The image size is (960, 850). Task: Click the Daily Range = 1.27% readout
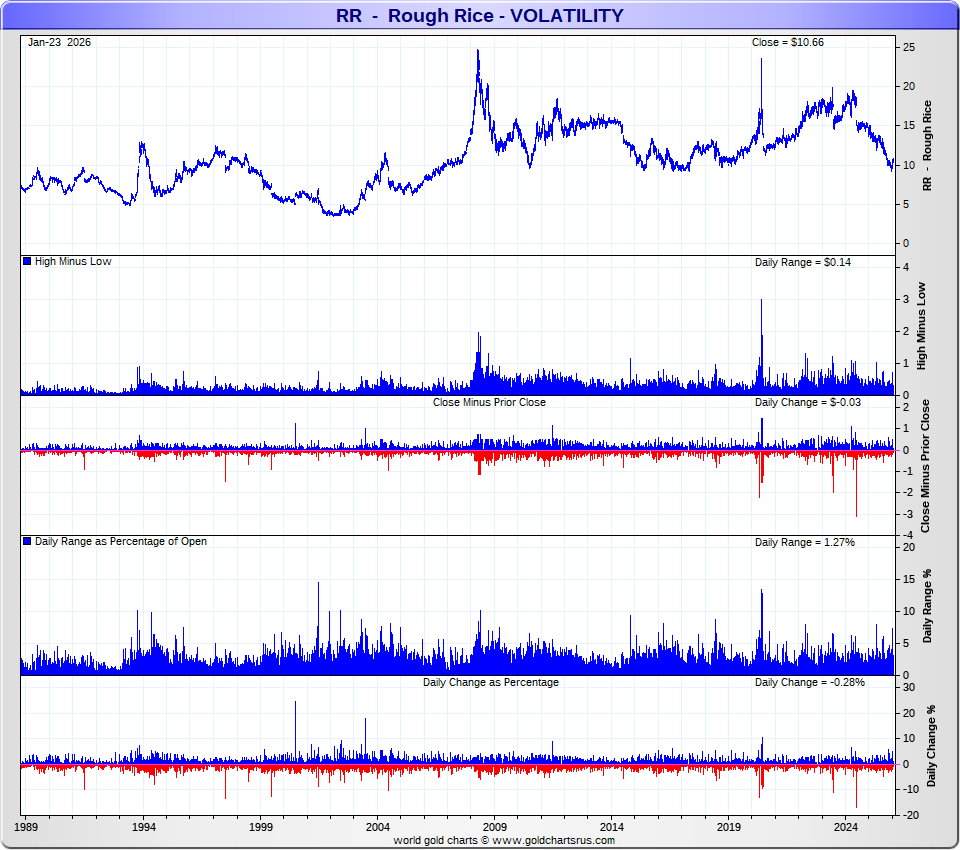coord(804,542)
